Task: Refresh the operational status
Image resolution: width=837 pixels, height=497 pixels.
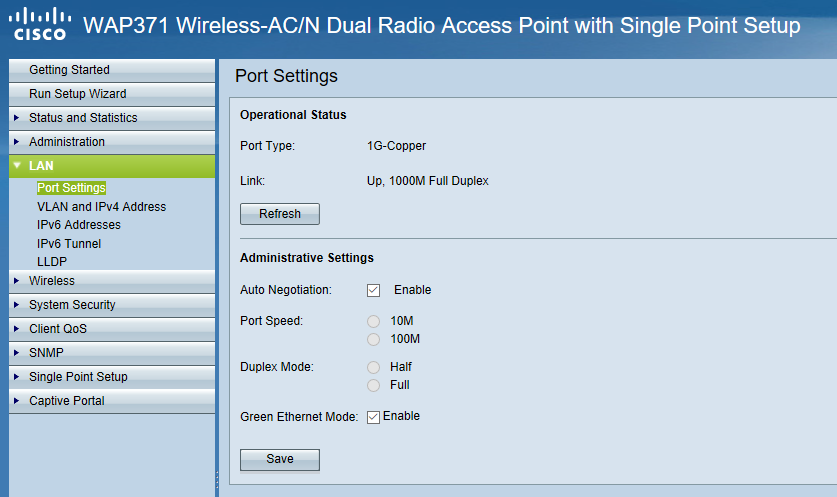Action: pos(280,214)
